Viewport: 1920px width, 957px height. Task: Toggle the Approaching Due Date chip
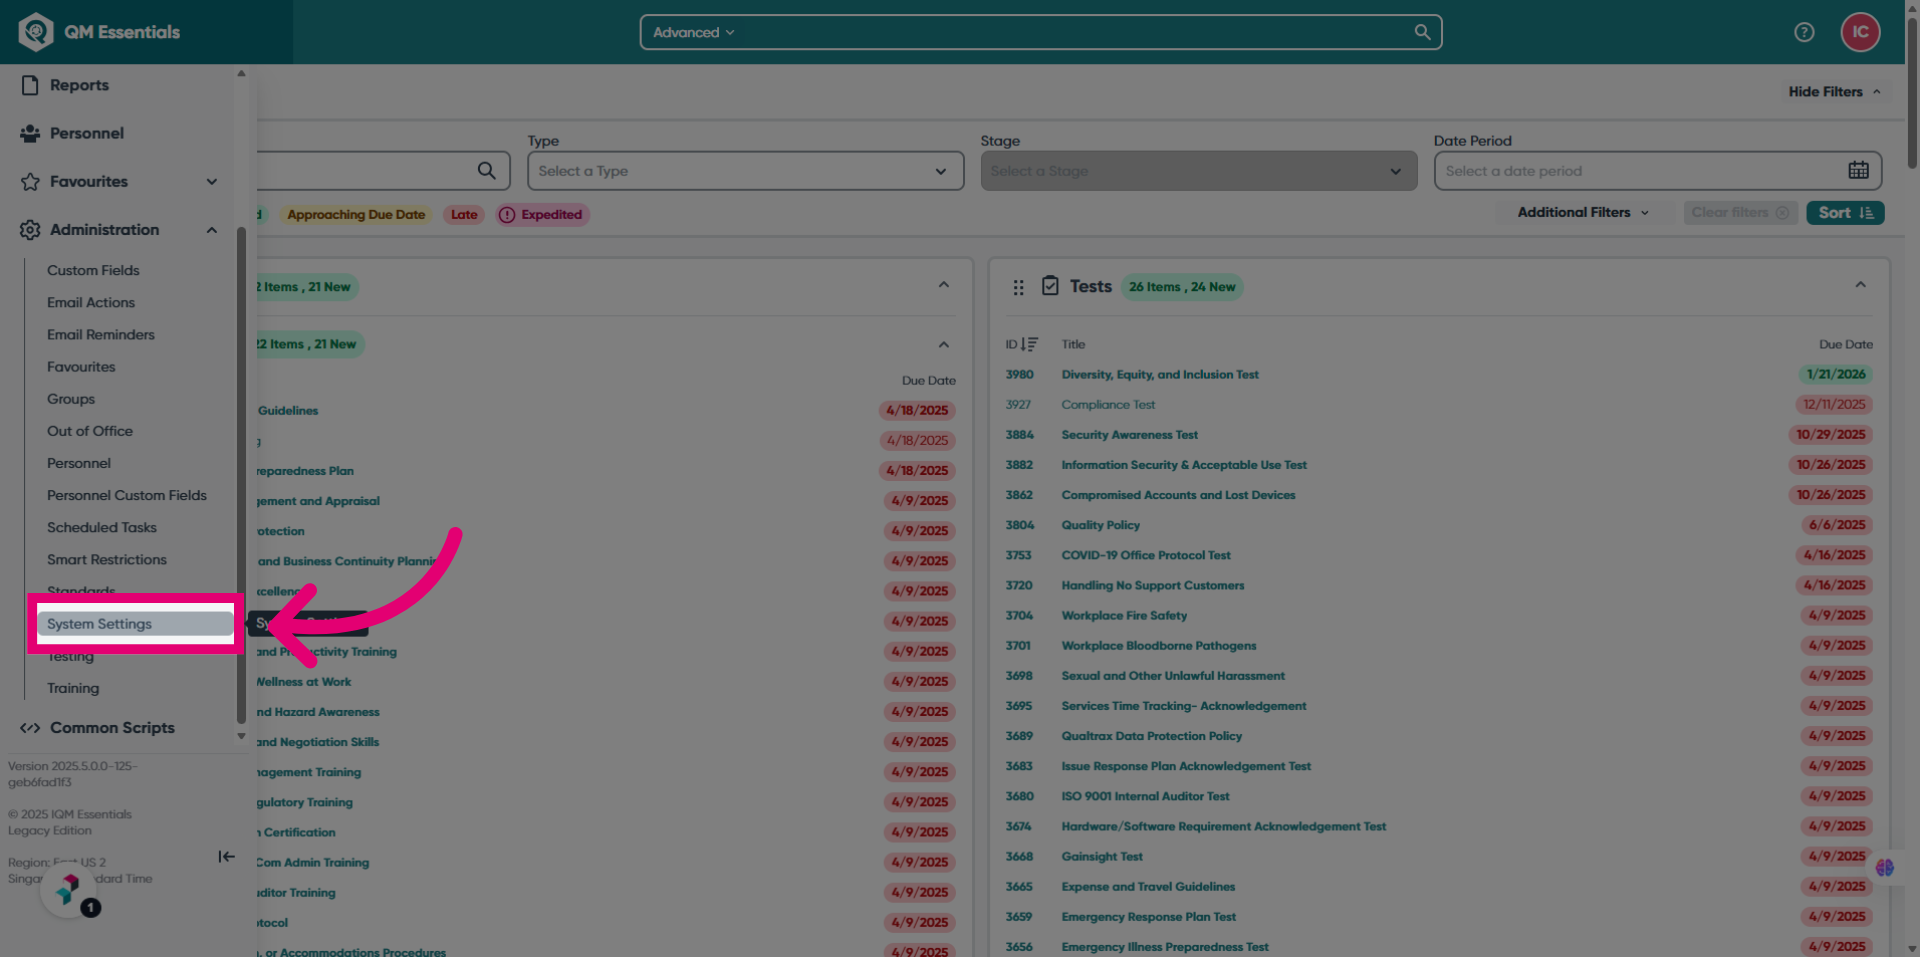(x=356, y=214)
